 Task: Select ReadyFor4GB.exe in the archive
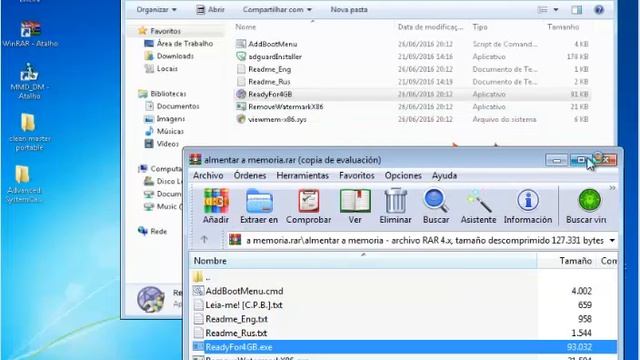404,347
